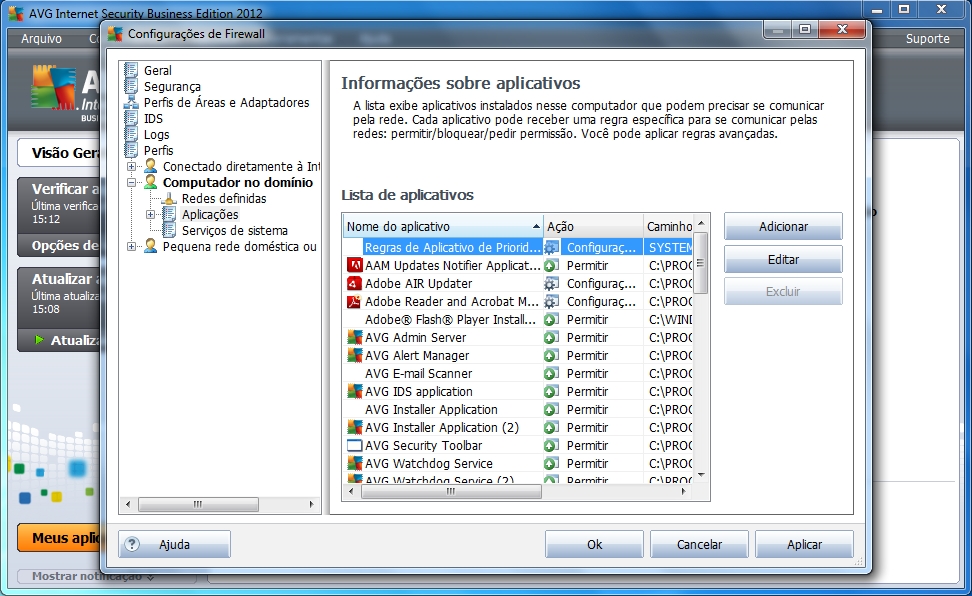Screen dimensions: 972x596
Task: Open the Suporte menu in AVG window
Action: point(927,38)
